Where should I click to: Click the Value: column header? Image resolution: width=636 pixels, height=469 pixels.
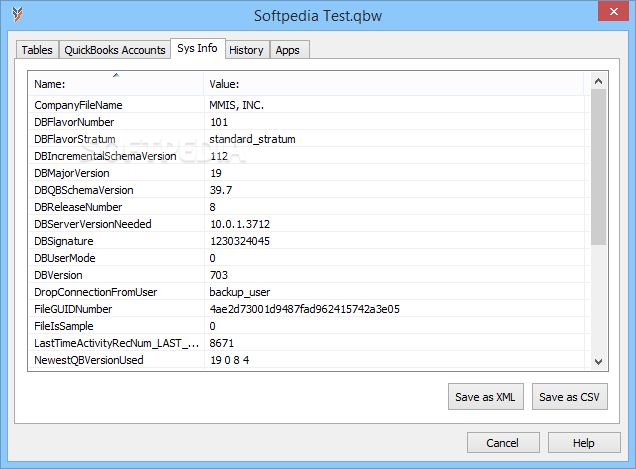tap(393, 84)
